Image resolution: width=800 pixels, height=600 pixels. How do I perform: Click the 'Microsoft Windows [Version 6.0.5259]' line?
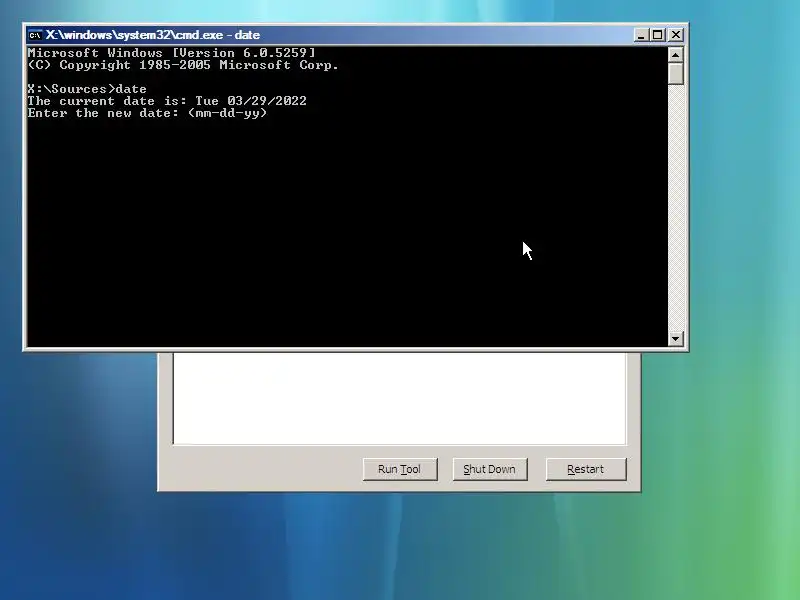[x=171, y=53]
